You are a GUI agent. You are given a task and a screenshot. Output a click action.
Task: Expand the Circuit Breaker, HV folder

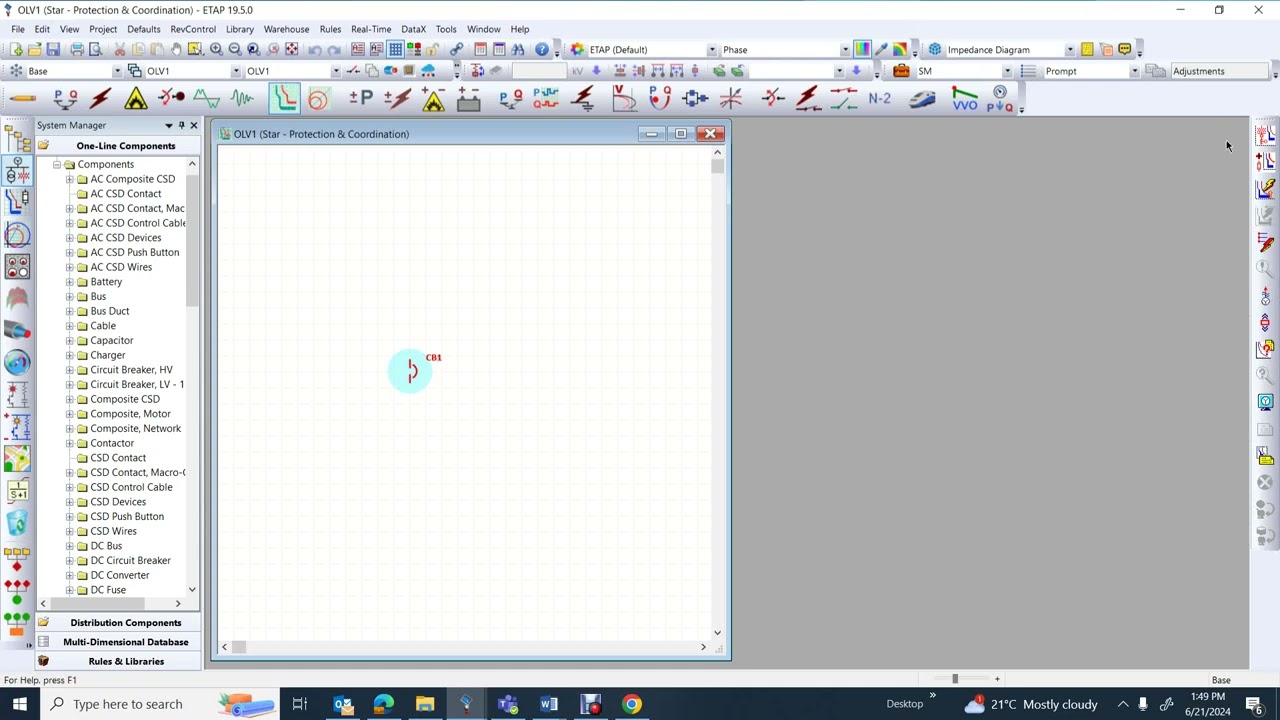coord(70,370)
